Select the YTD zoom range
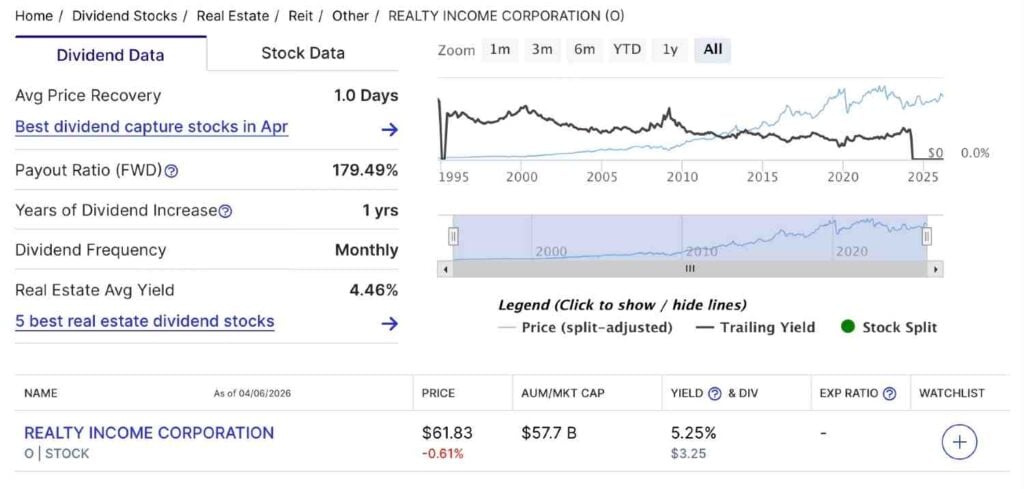 tap(627, 50)
